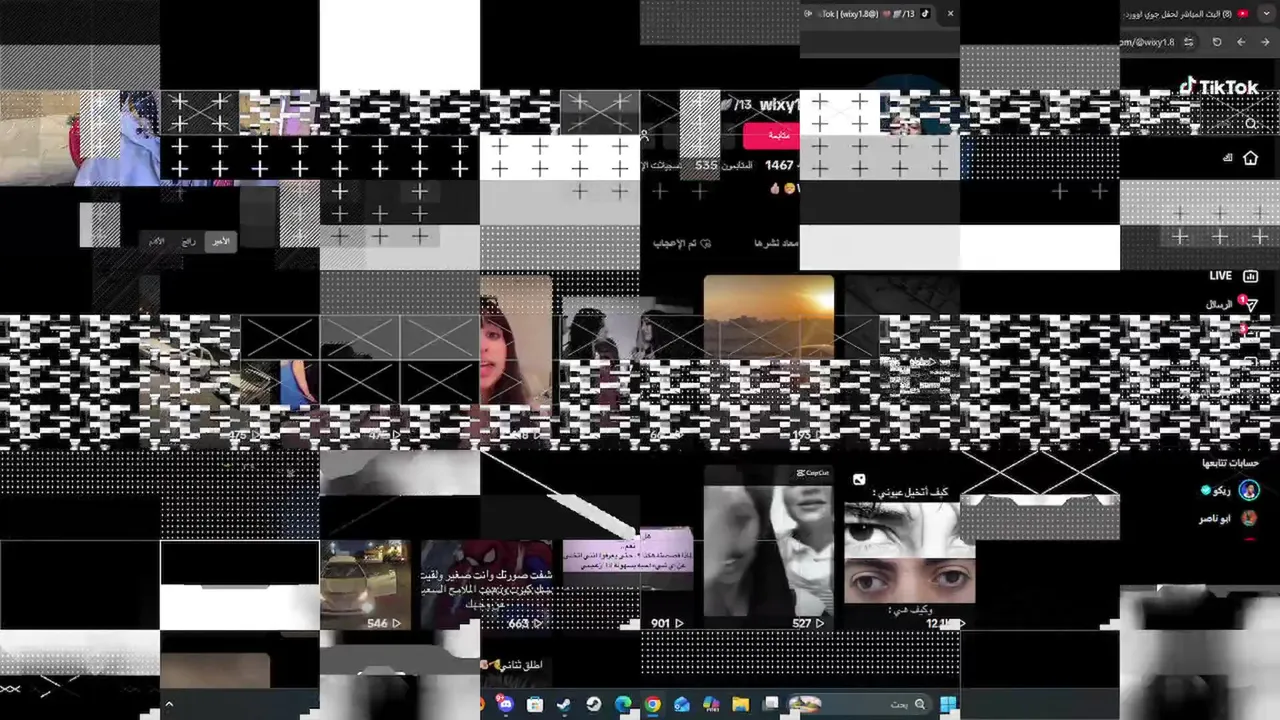This screenshot has width=1280, height=720.
Task: Show hidden tray icons chevron
Action: [x=169, y=705]
